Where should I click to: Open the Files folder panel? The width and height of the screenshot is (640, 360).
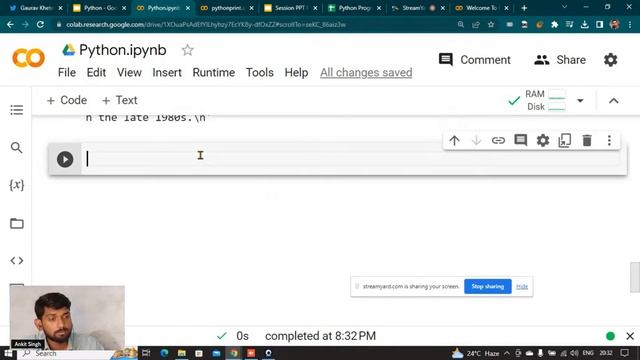pyautogui.click(x=17, y=223)
